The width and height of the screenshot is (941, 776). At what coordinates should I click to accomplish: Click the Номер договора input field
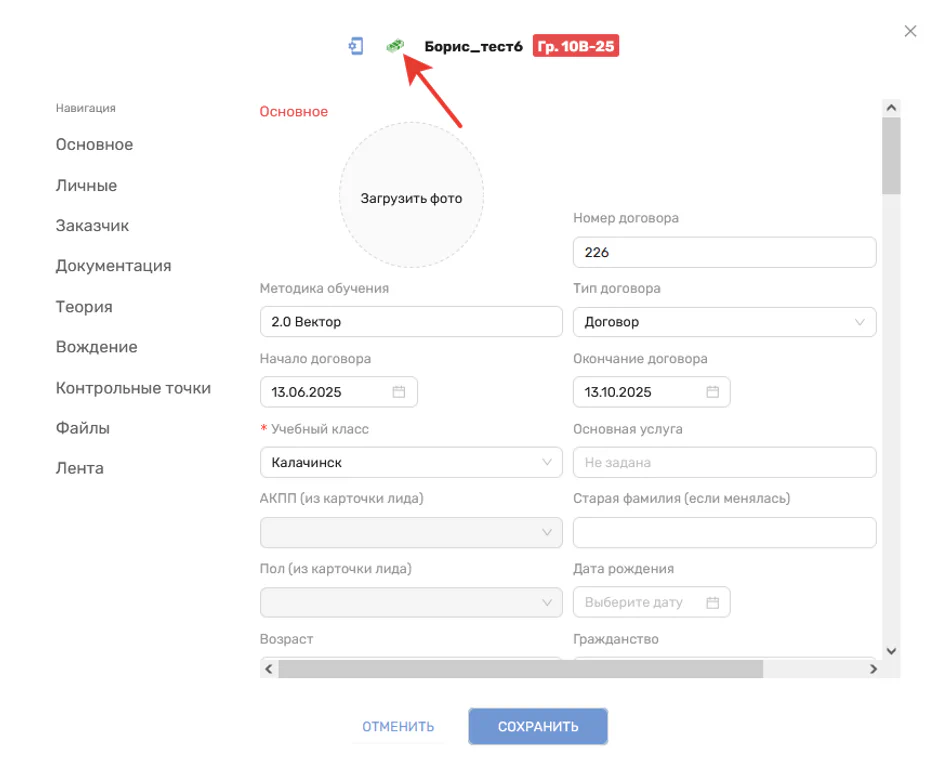coord(724,252)
